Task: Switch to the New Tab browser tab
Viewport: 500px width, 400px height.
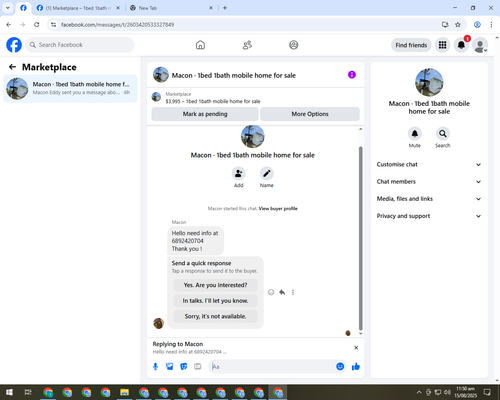Action: point(170,8)
